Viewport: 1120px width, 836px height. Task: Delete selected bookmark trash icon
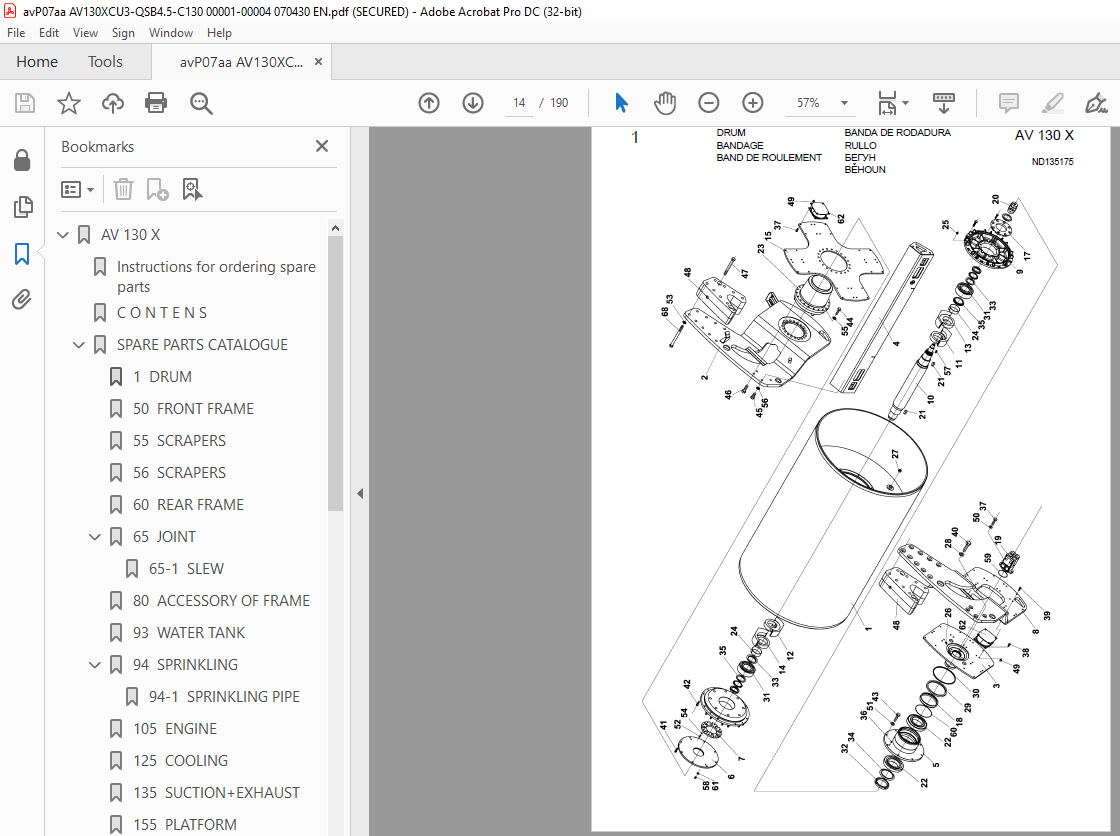(124, 189)
